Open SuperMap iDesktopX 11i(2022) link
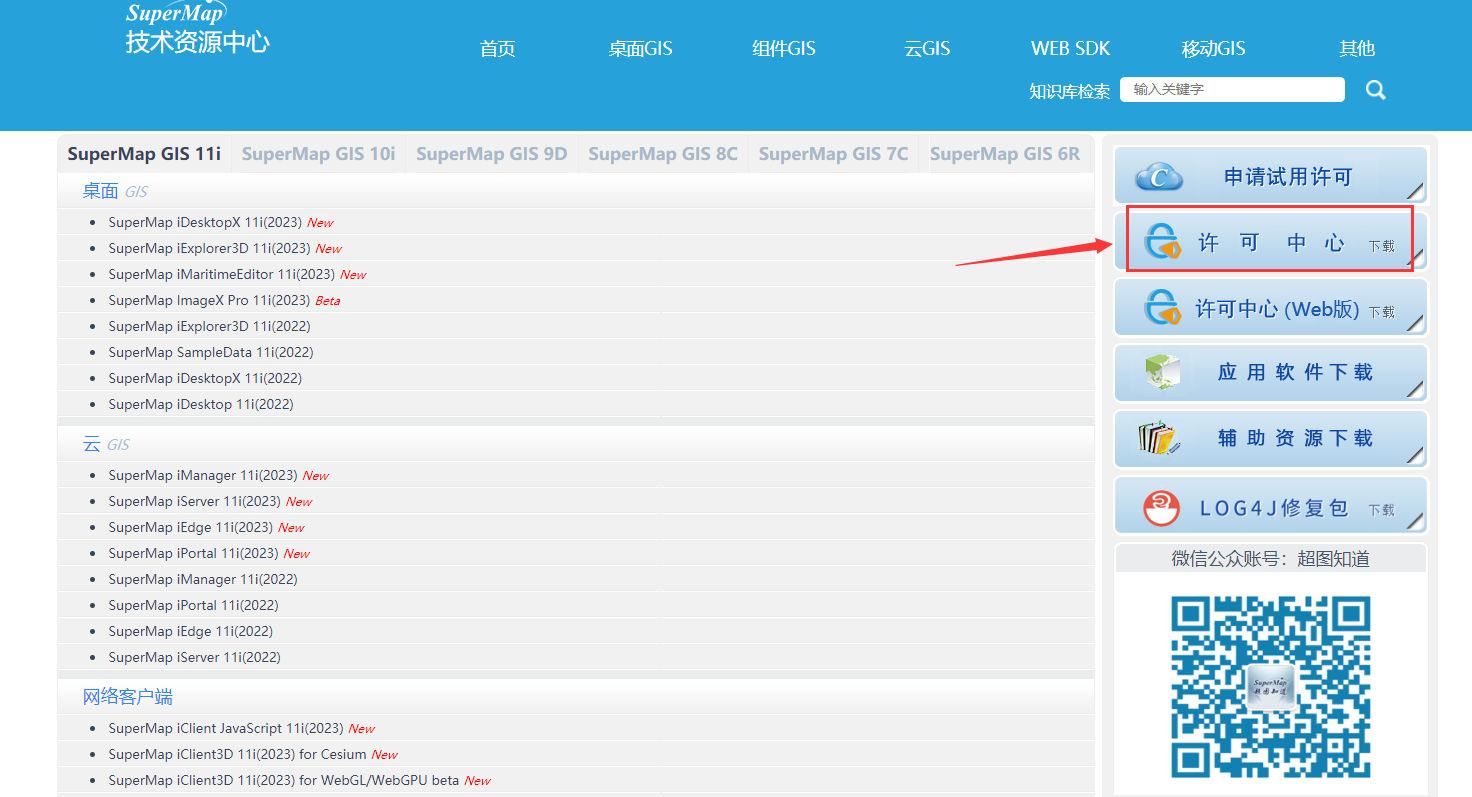 pyautogui.click(x=205, y=378)
